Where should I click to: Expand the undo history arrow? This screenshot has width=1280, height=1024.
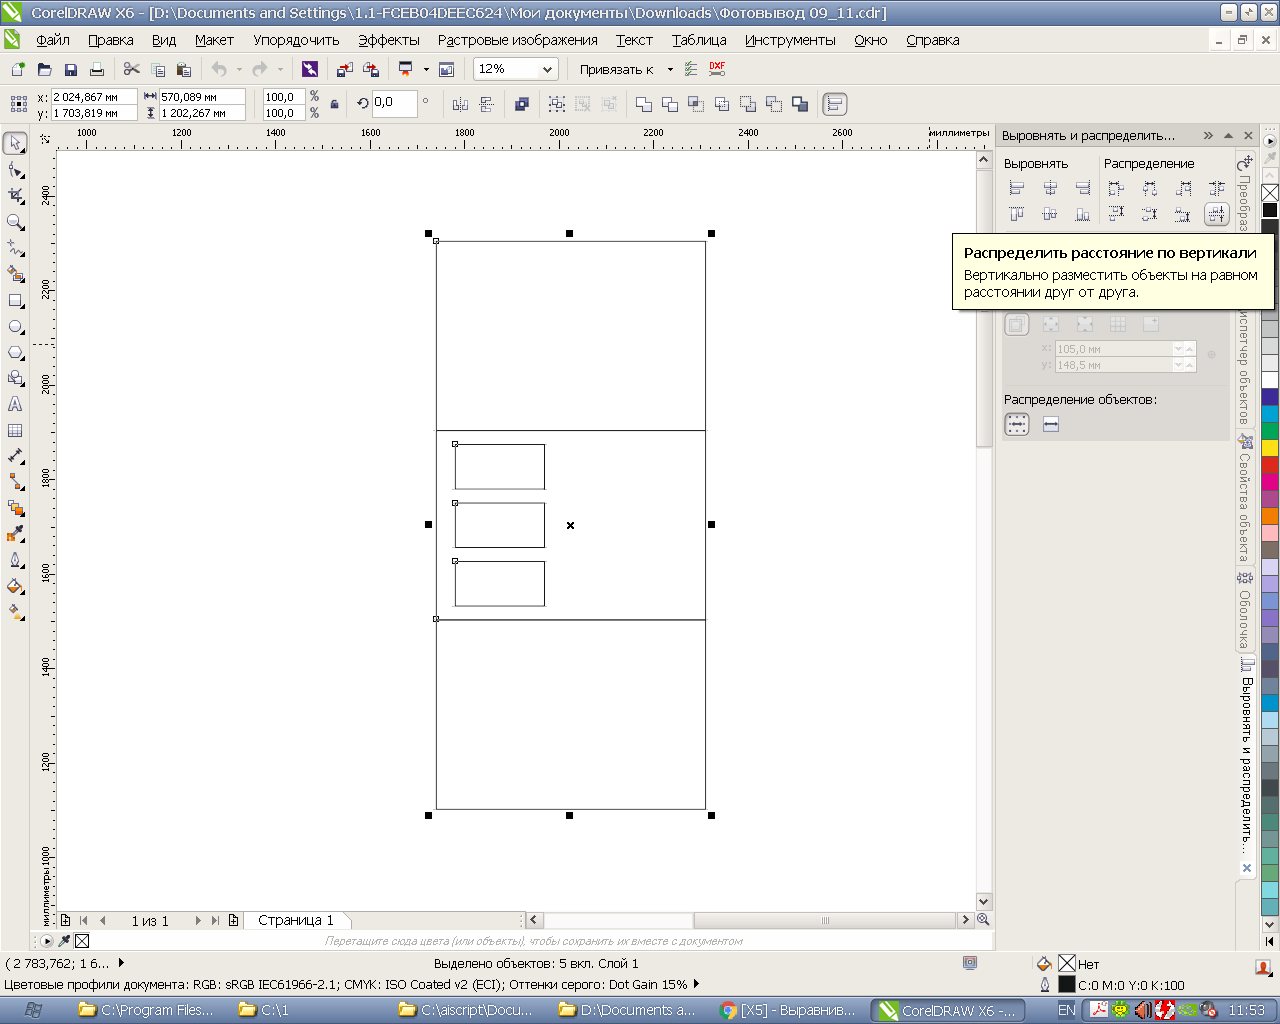pos(239,69)
